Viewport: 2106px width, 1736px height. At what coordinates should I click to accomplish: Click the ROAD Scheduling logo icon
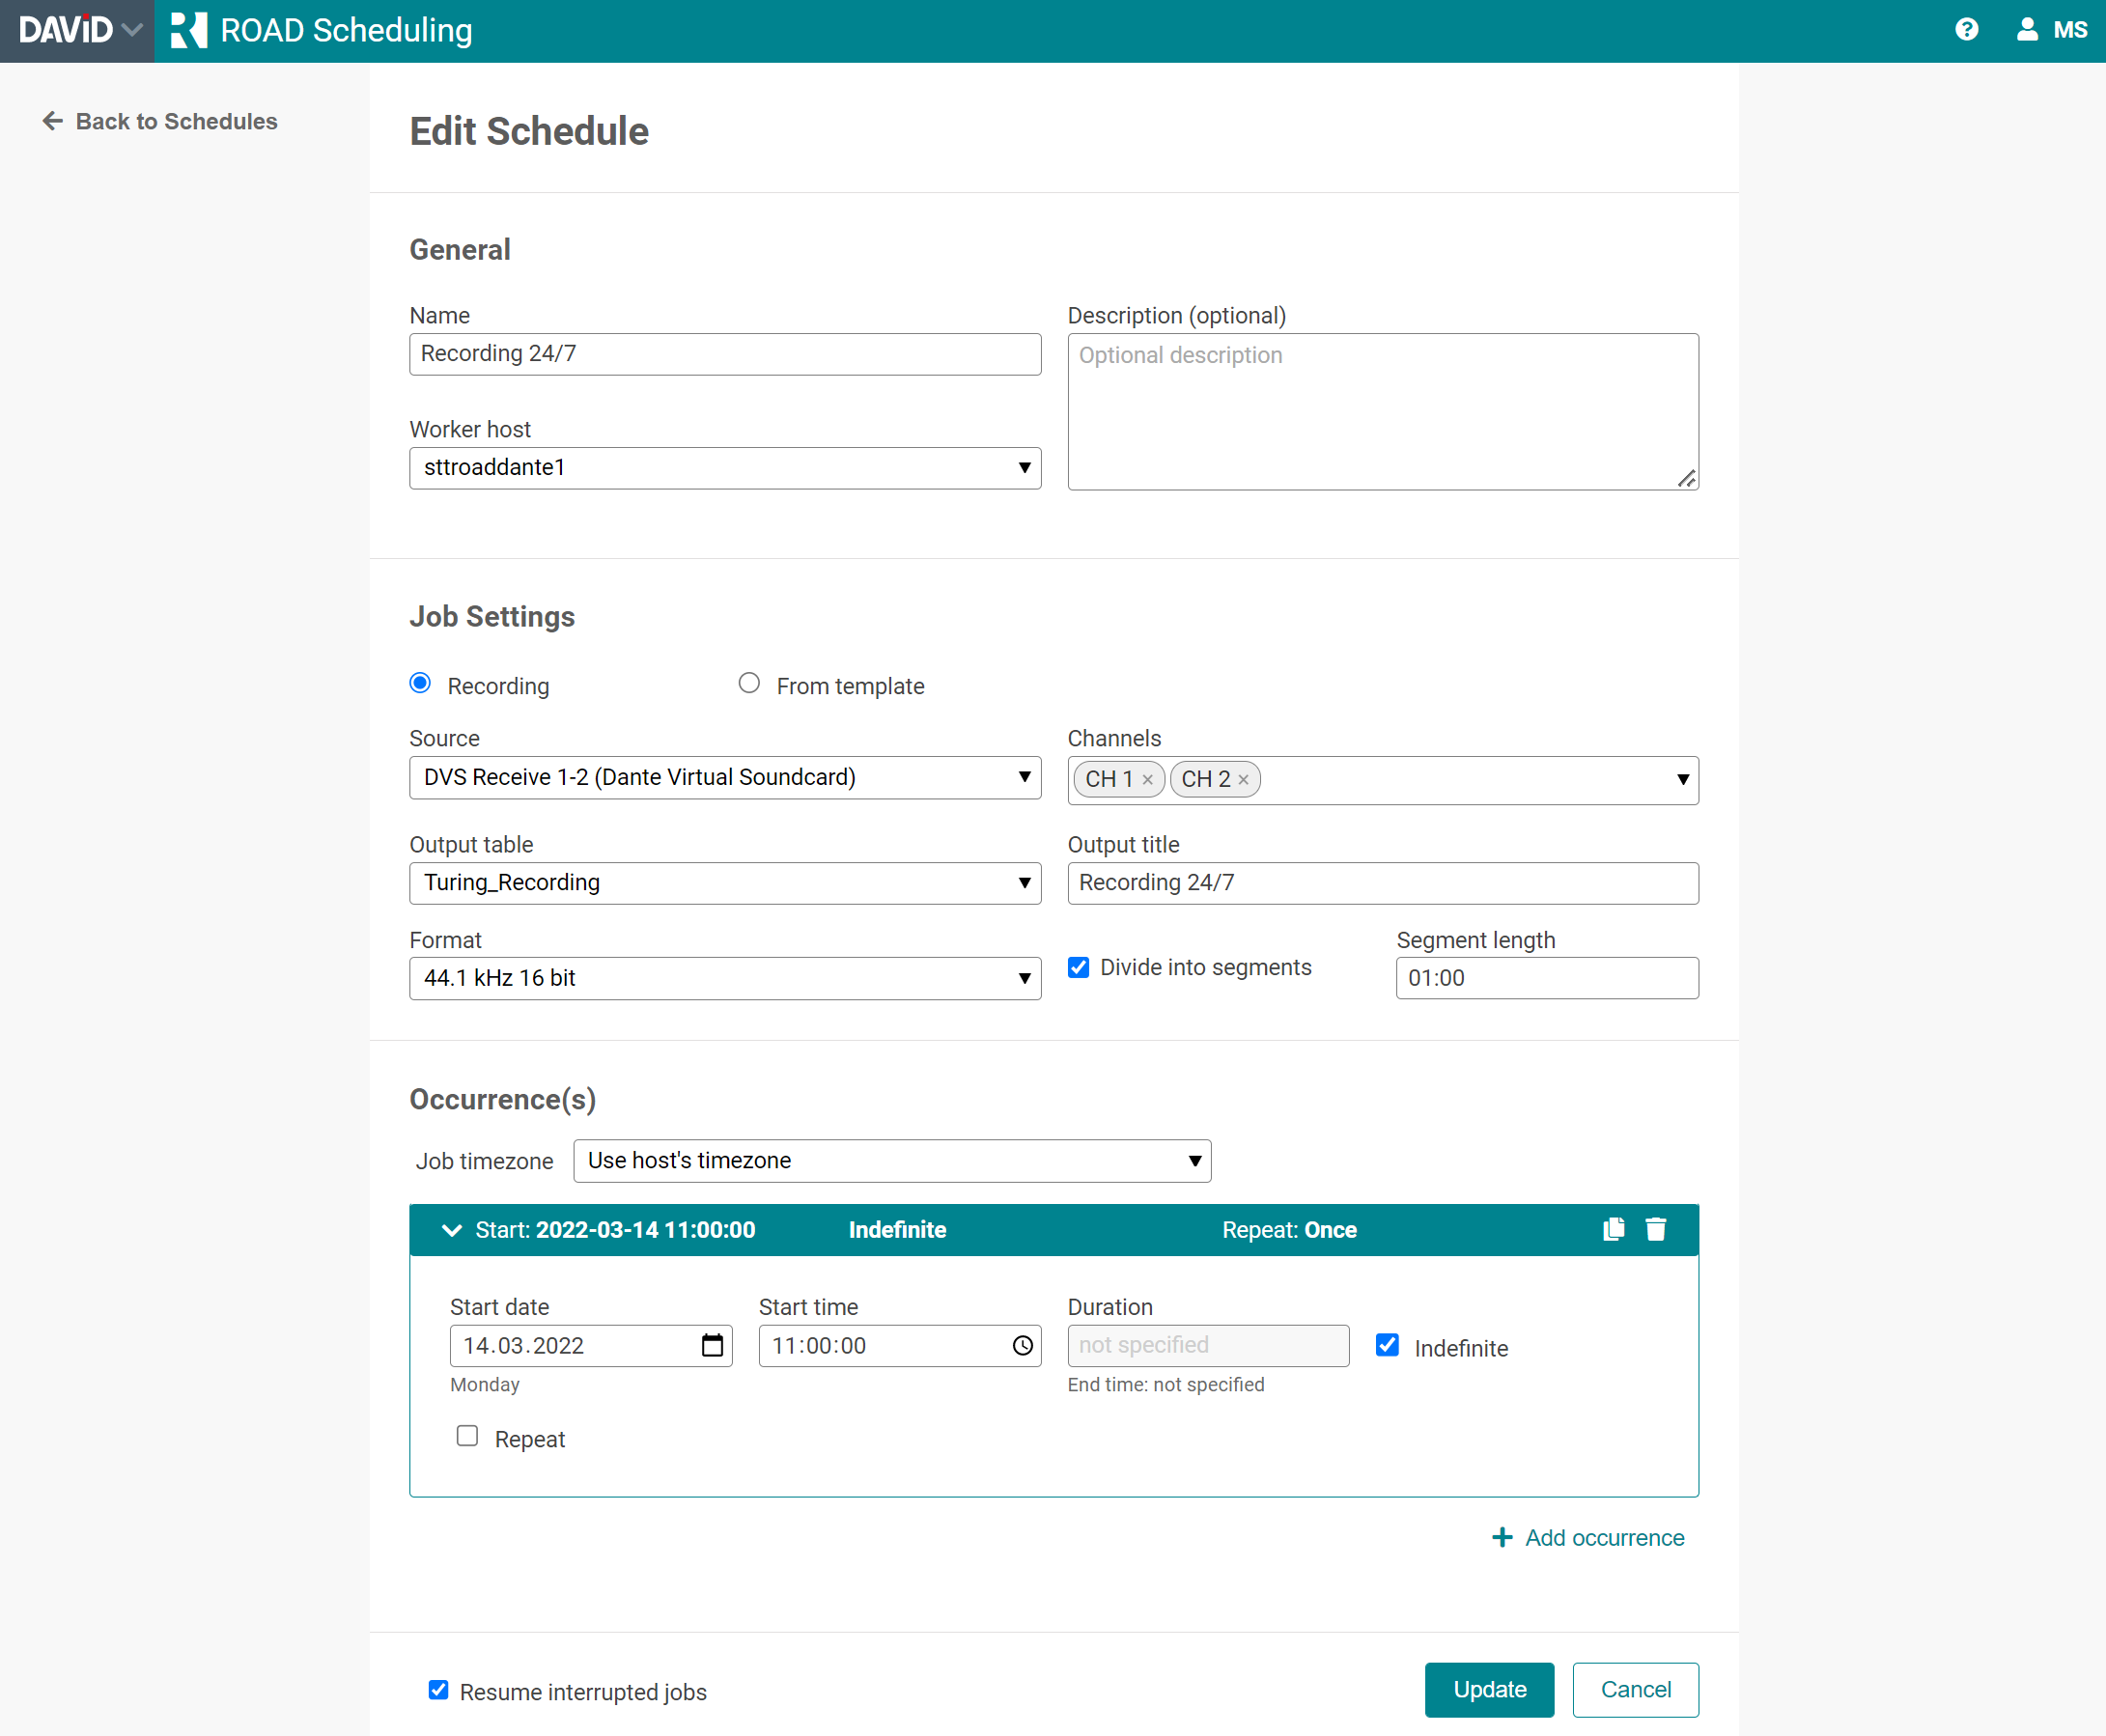[188, 30]
